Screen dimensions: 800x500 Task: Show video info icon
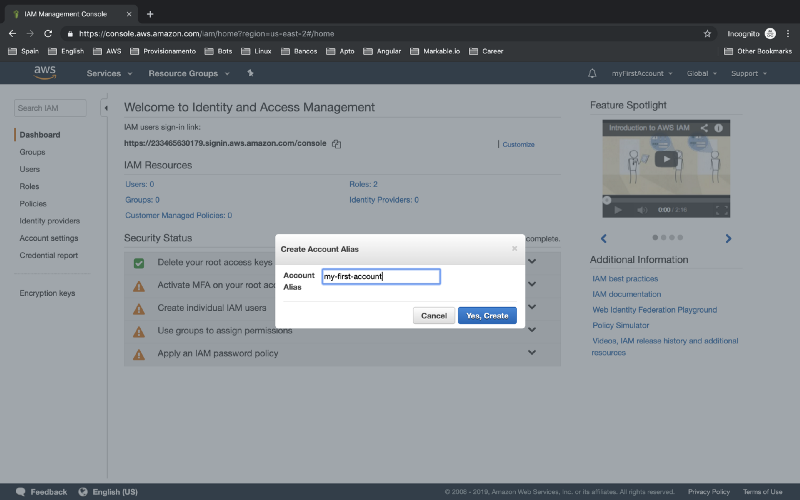pos(718,128)
